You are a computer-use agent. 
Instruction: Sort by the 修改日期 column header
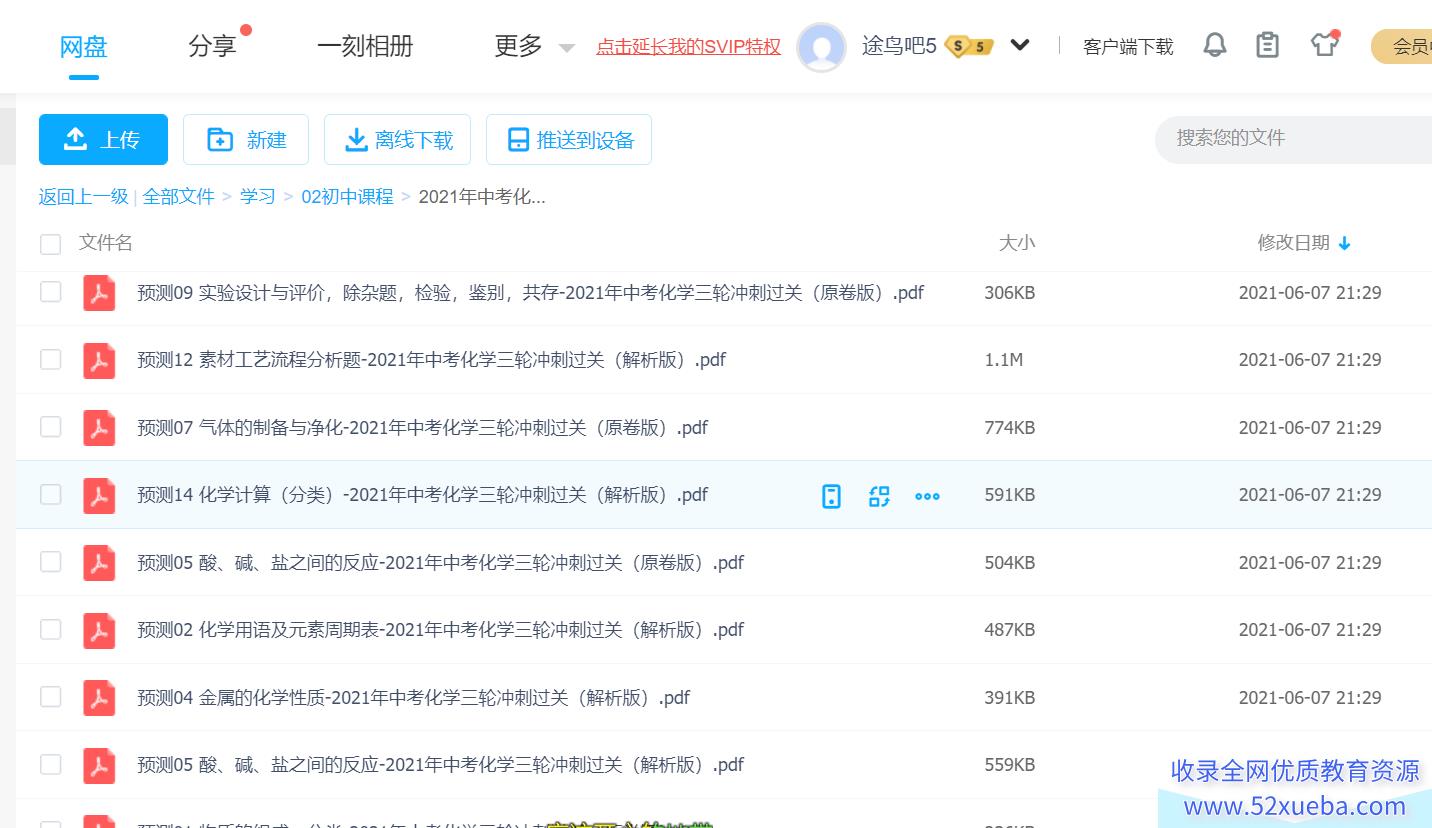pos(1294,243)
